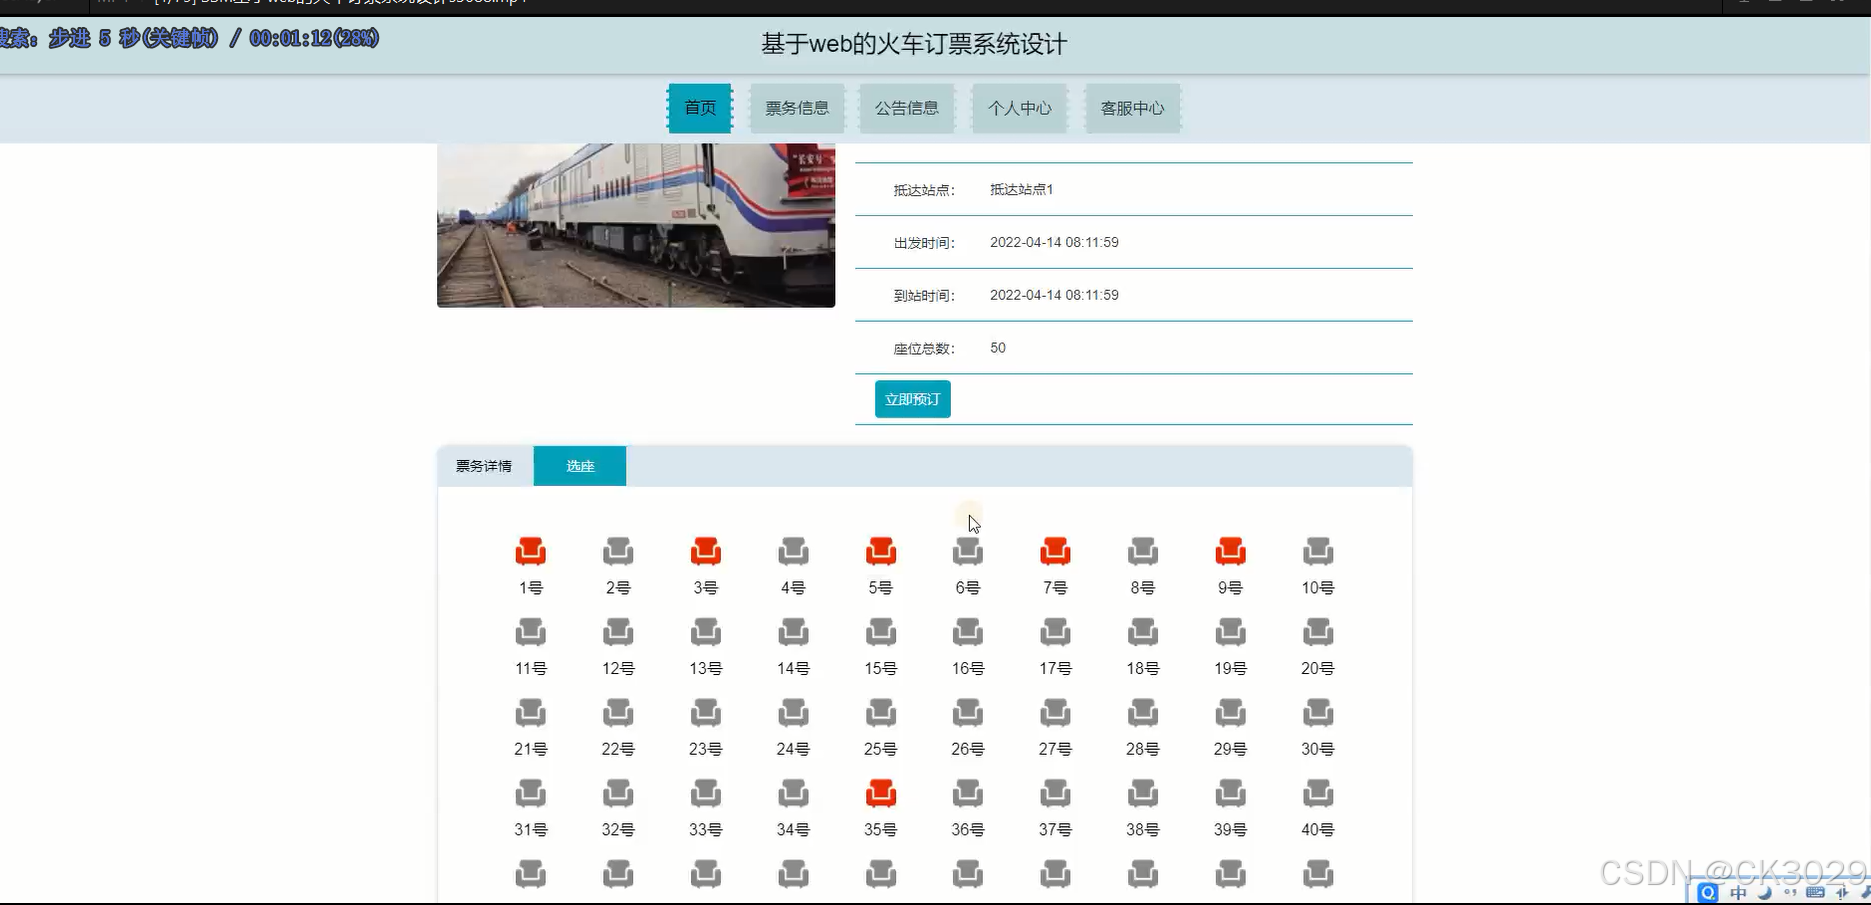1871x905 pixels.
Task: Click the train photo thumbnail
Action: [636, 225]
